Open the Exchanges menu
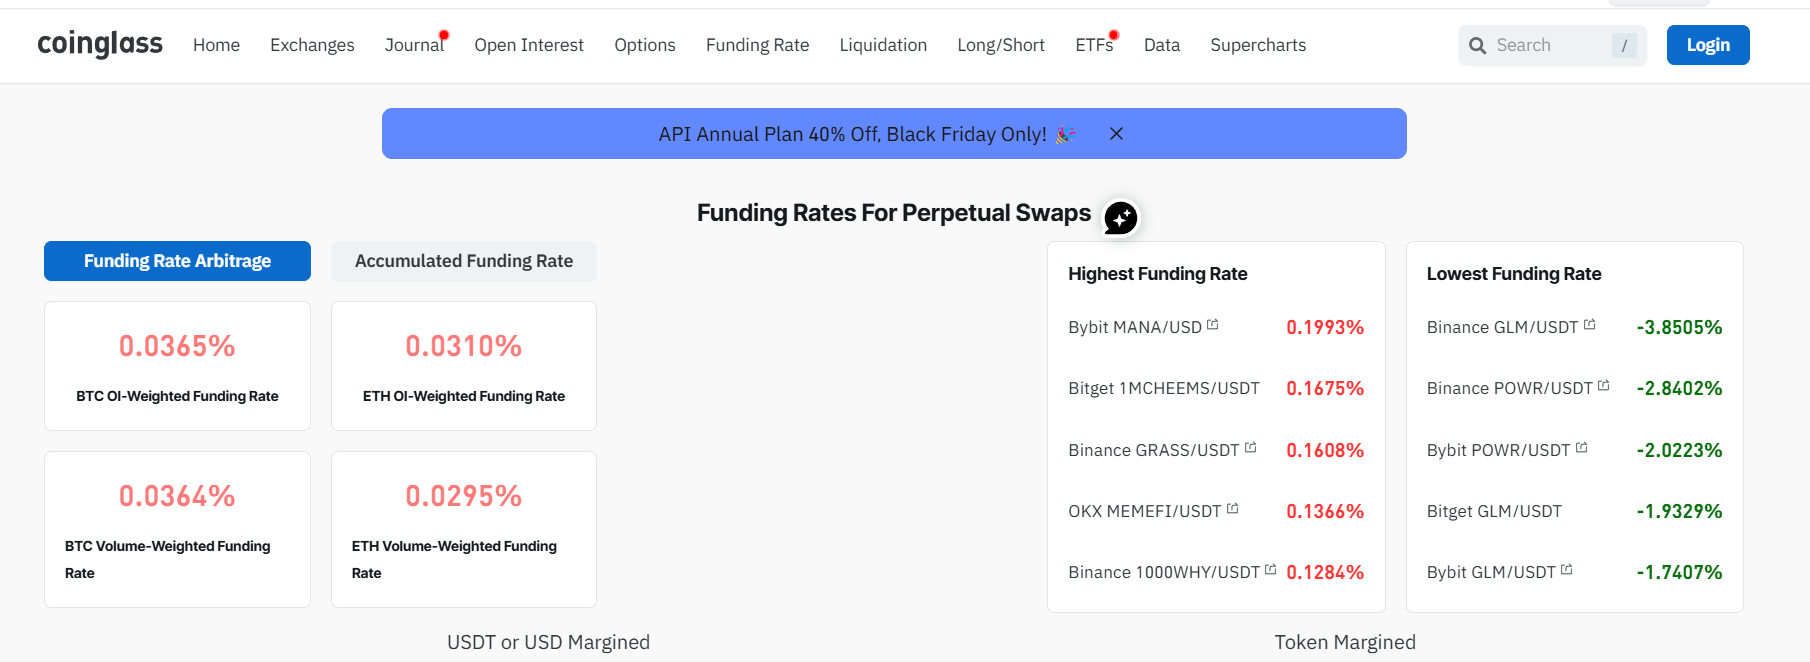 tap(312, 45)
